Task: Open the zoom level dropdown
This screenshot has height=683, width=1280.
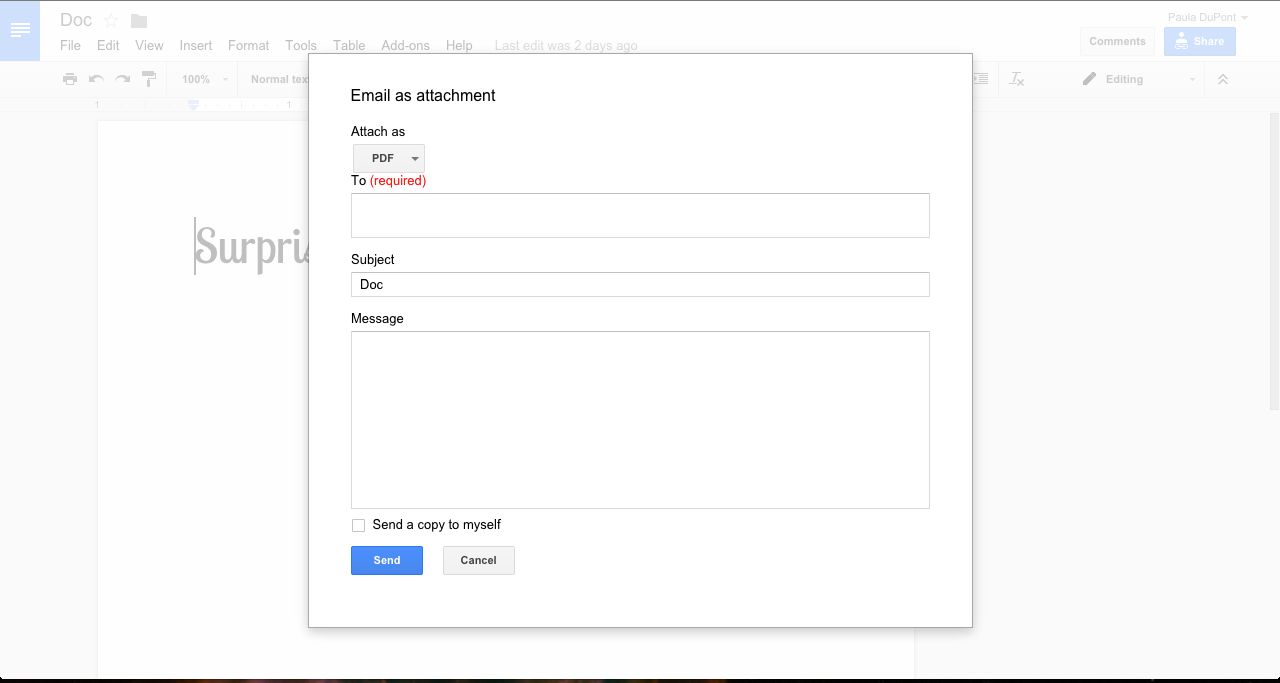Action: 202,79
